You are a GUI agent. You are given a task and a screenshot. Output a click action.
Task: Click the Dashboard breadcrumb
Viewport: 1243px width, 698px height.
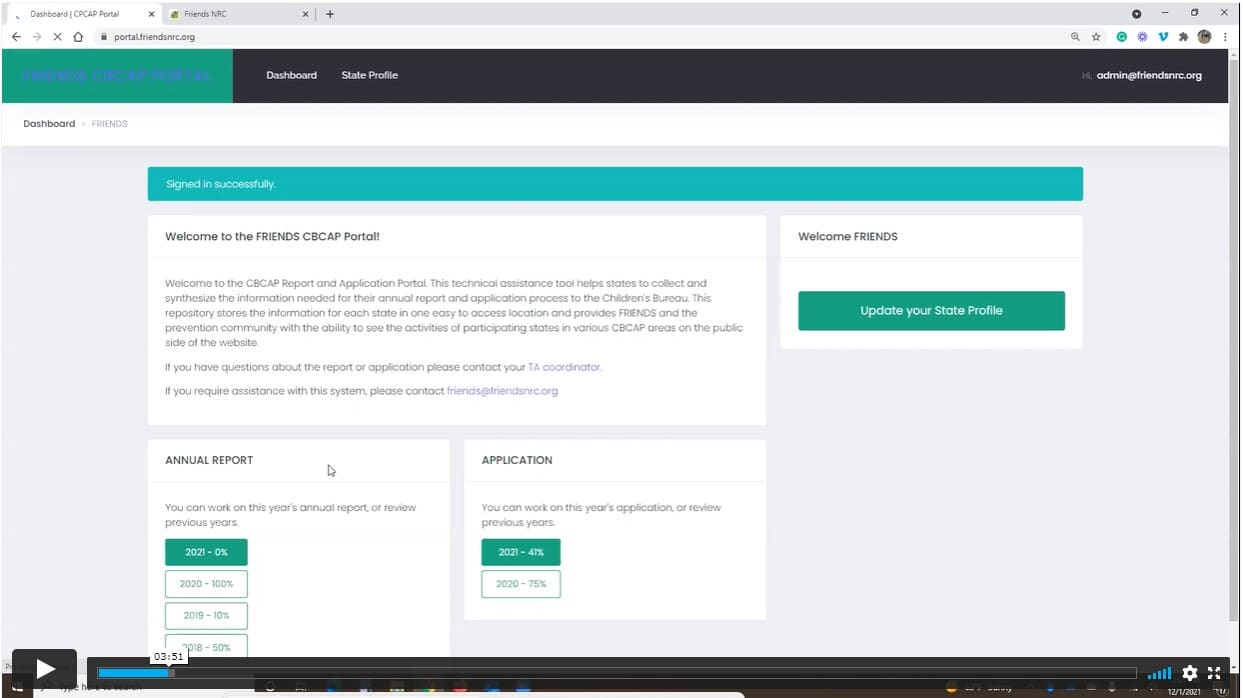point(49,124)
